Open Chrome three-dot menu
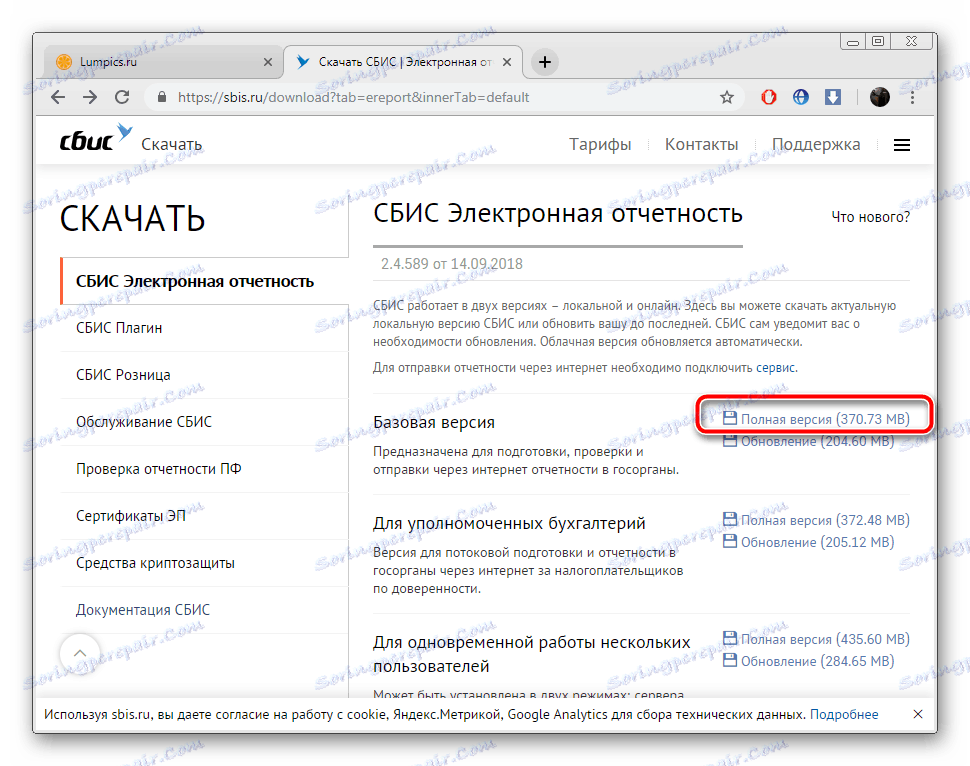 tap(912, 97)
